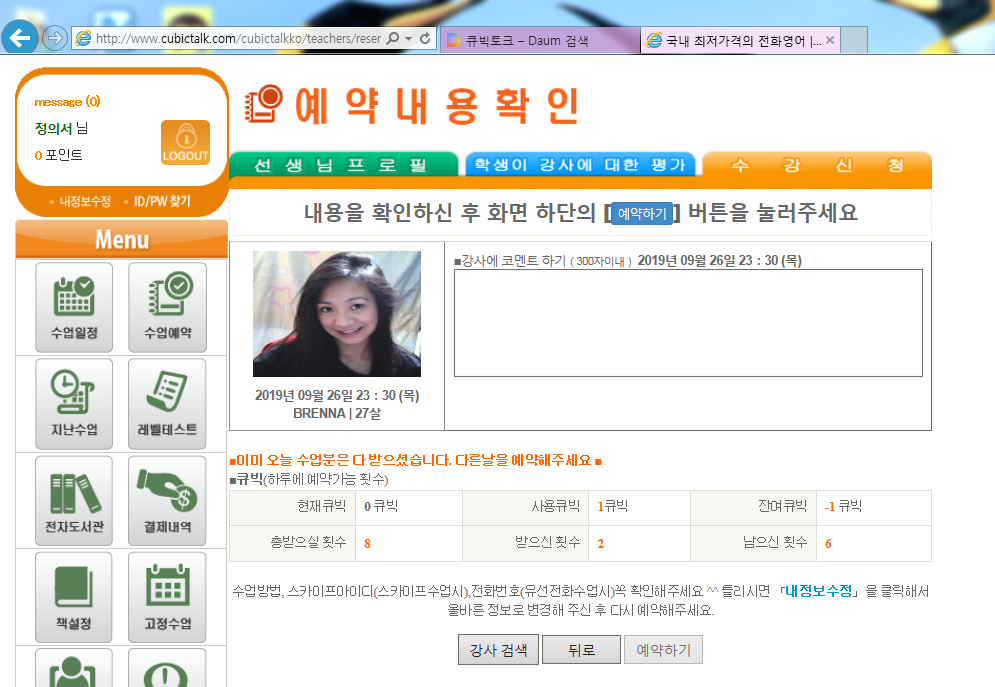Click the orange LOGOUT lock icon

click(x=185, y=143)
